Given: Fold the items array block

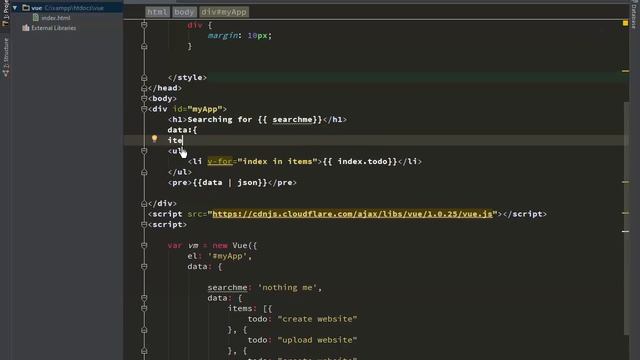Looking at the screenshot, I should [144, 309].
